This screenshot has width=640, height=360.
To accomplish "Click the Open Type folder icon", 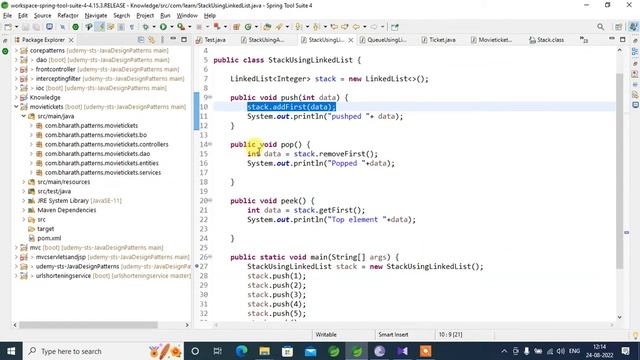I will tap(267, 27).
